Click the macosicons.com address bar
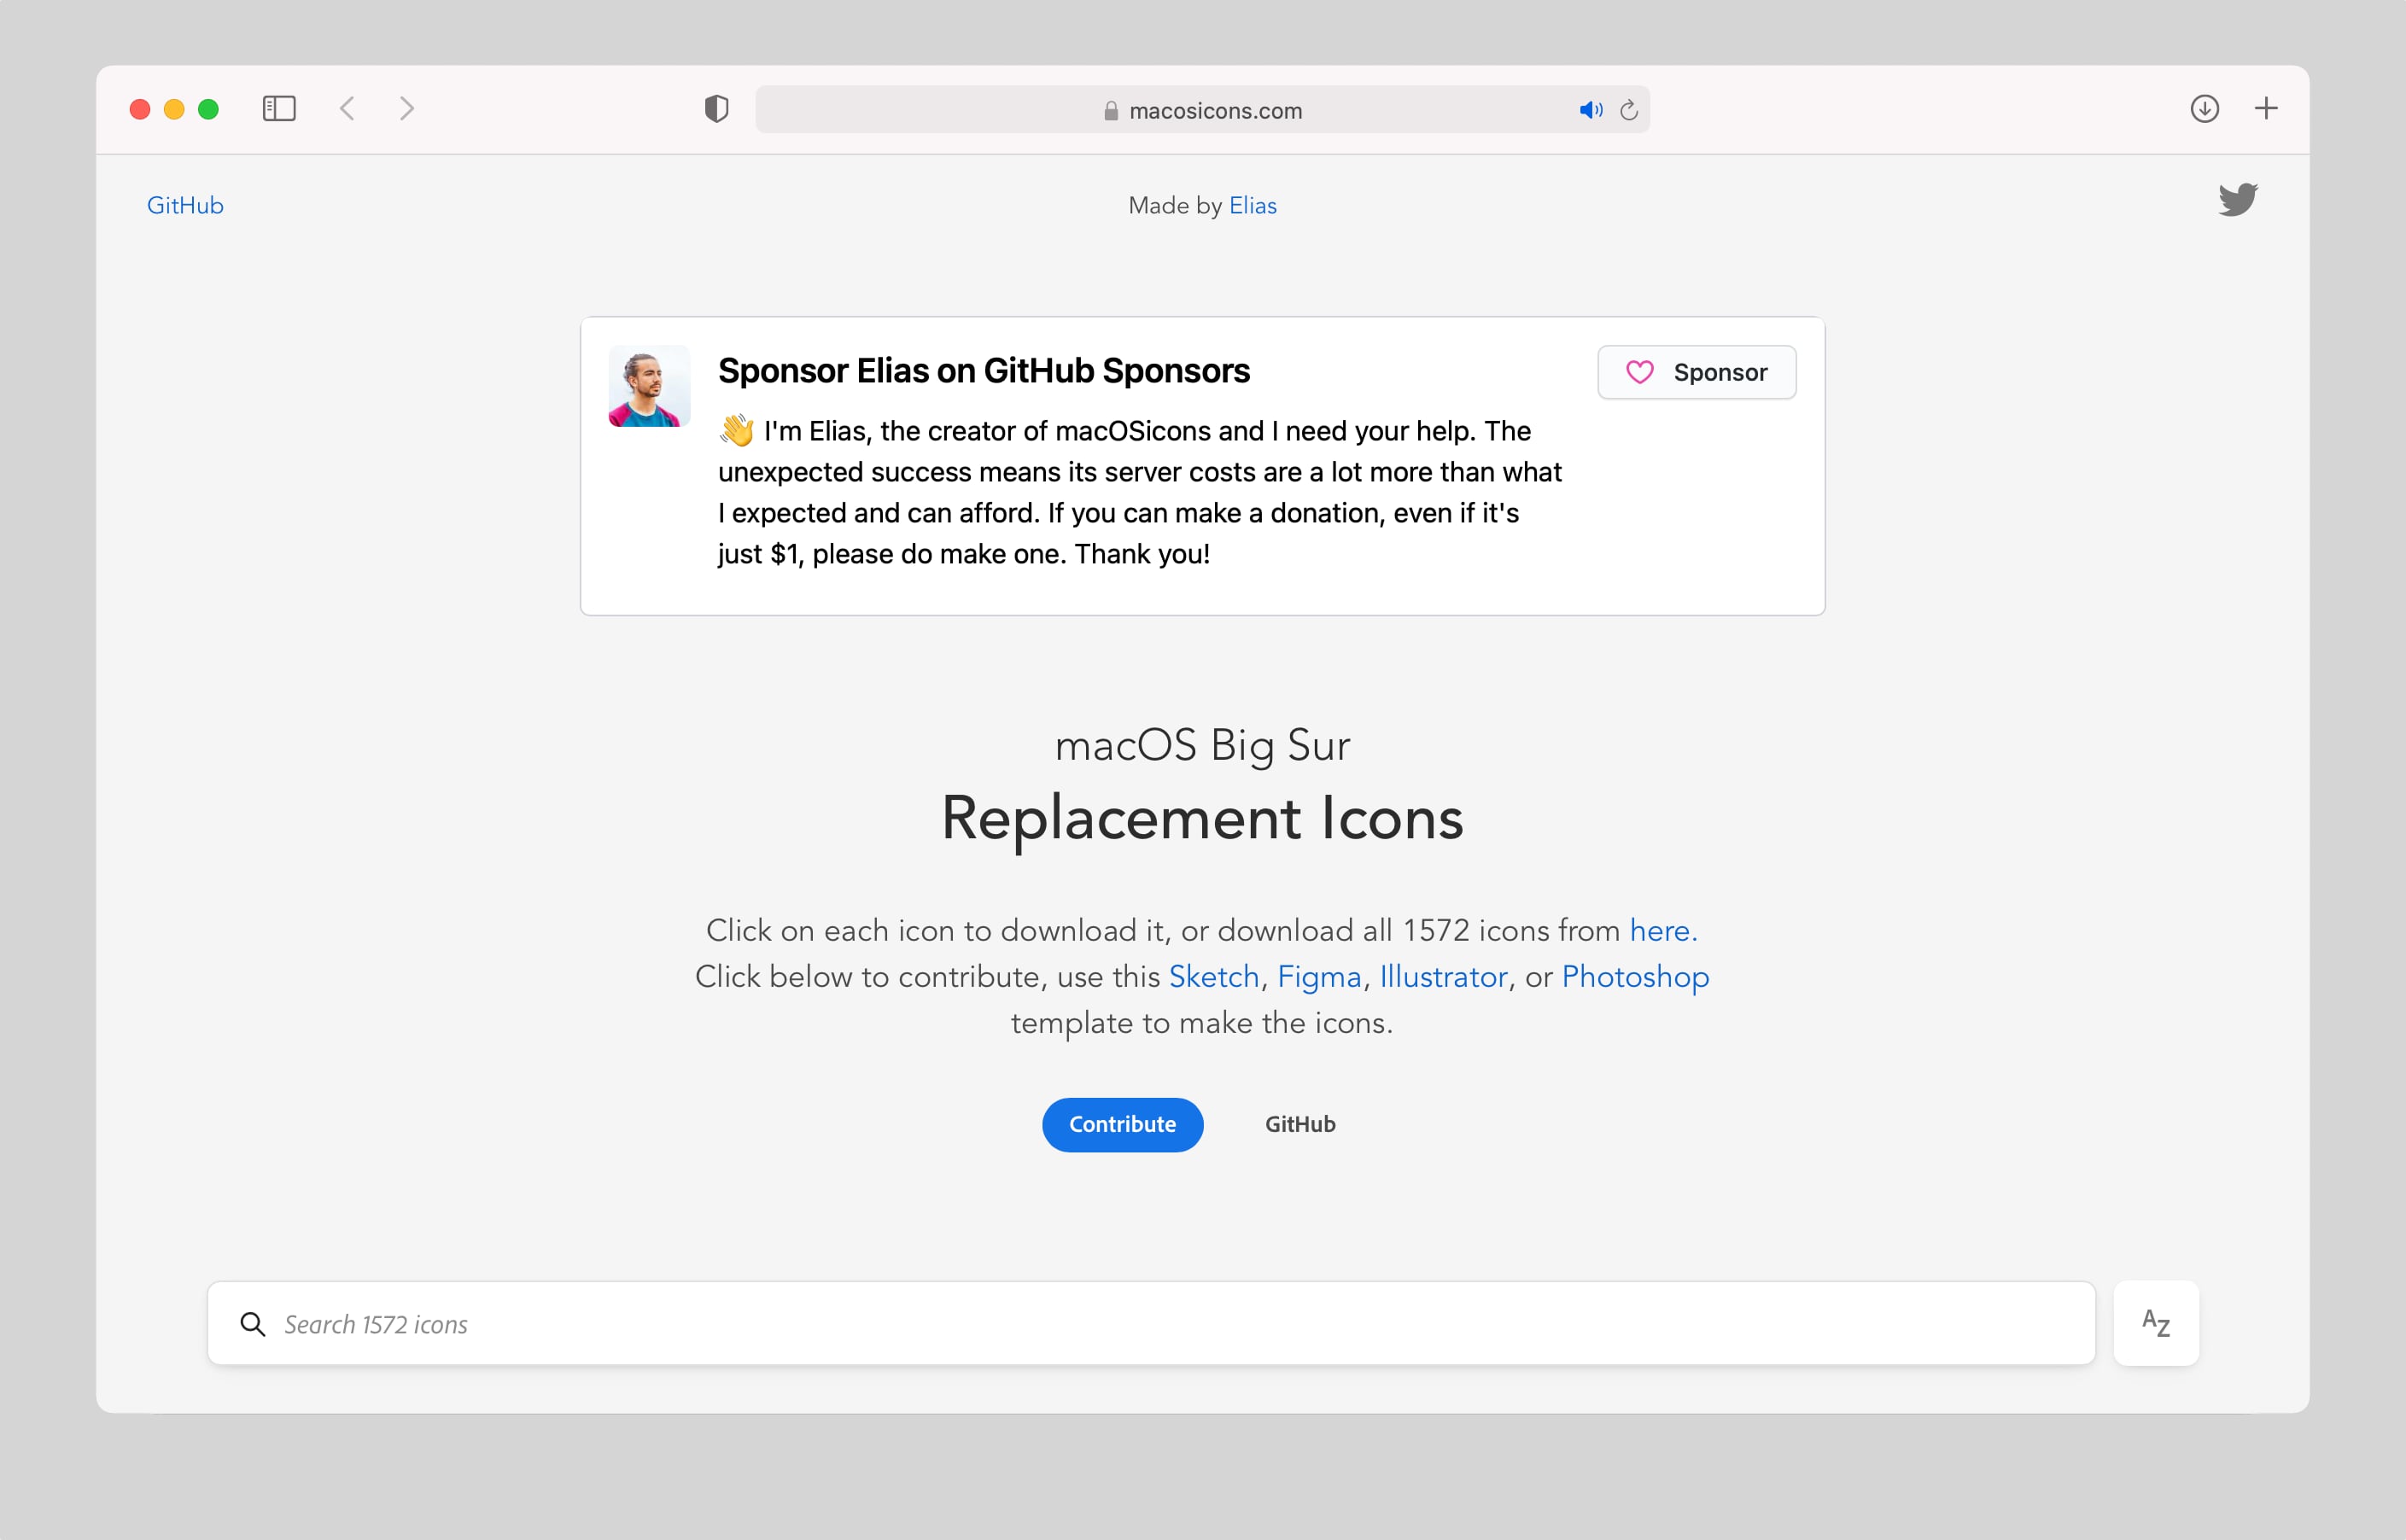Image resolution: width=2406 pixels, height=1540 pixels. pos(1202,109)
